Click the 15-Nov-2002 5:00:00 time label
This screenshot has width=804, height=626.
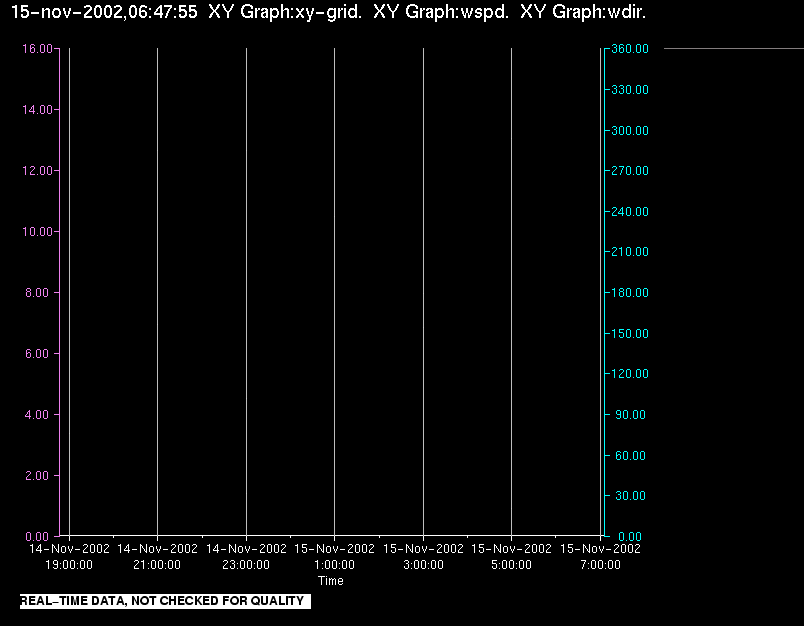(x=511, y=557)
